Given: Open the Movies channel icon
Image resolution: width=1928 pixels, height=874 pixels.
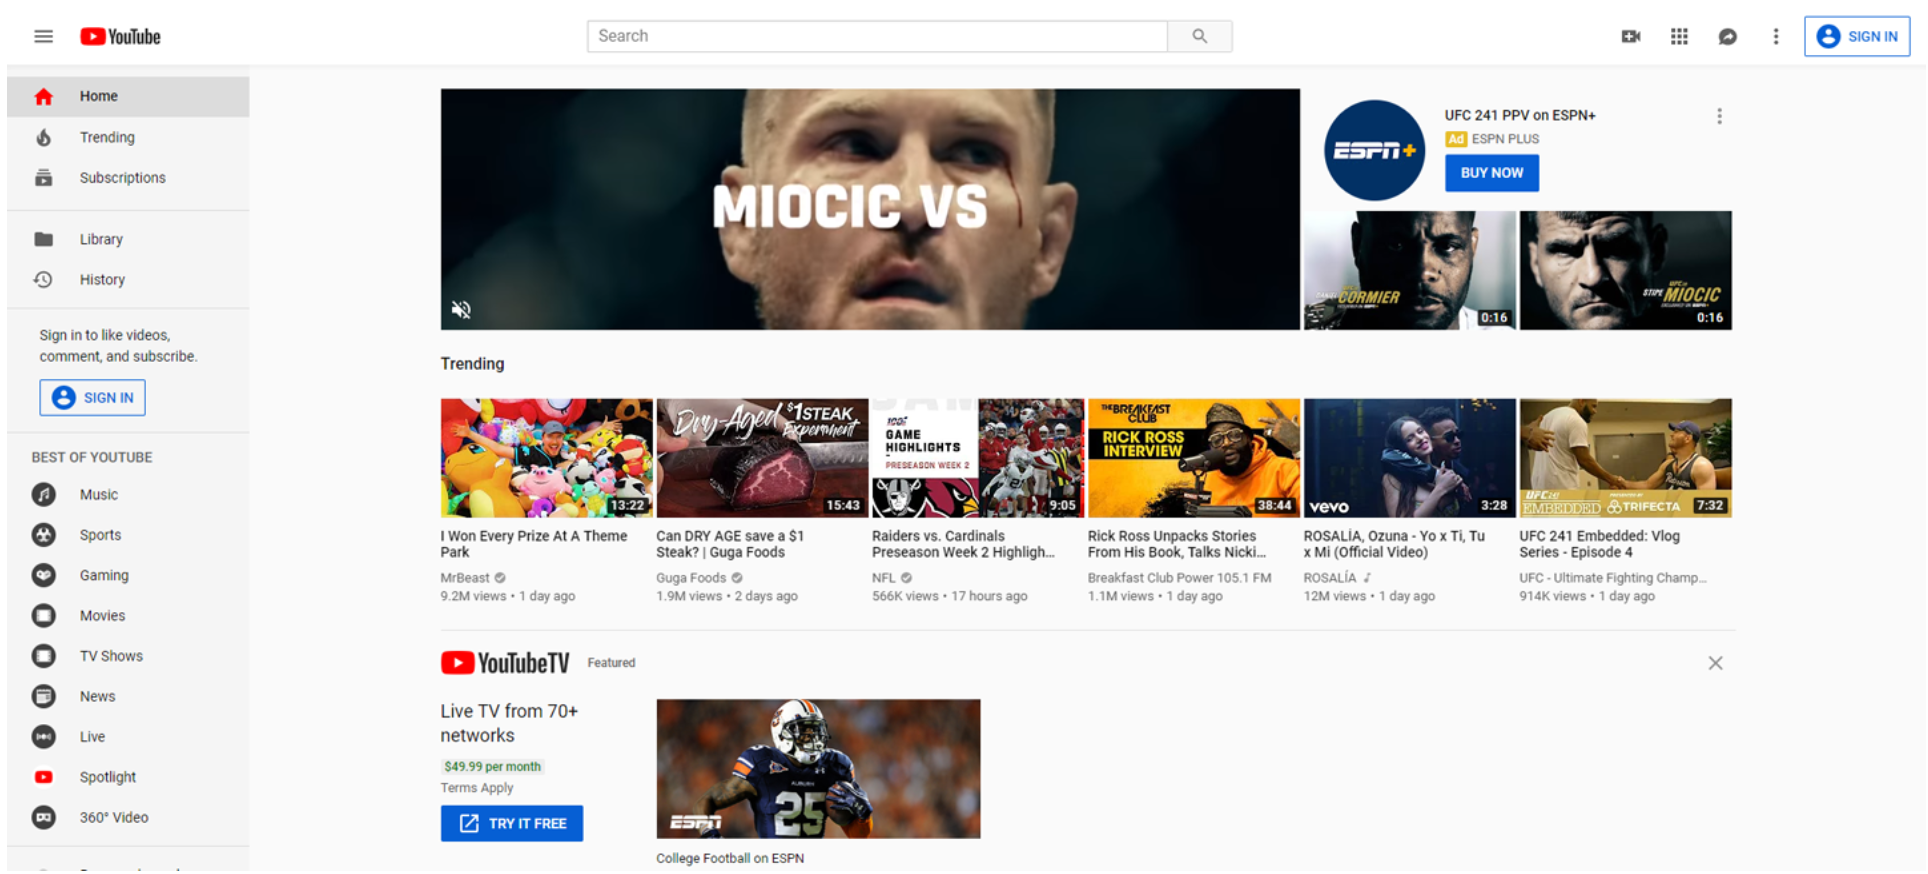Looking at the screenshot, I should click(43, 616).
